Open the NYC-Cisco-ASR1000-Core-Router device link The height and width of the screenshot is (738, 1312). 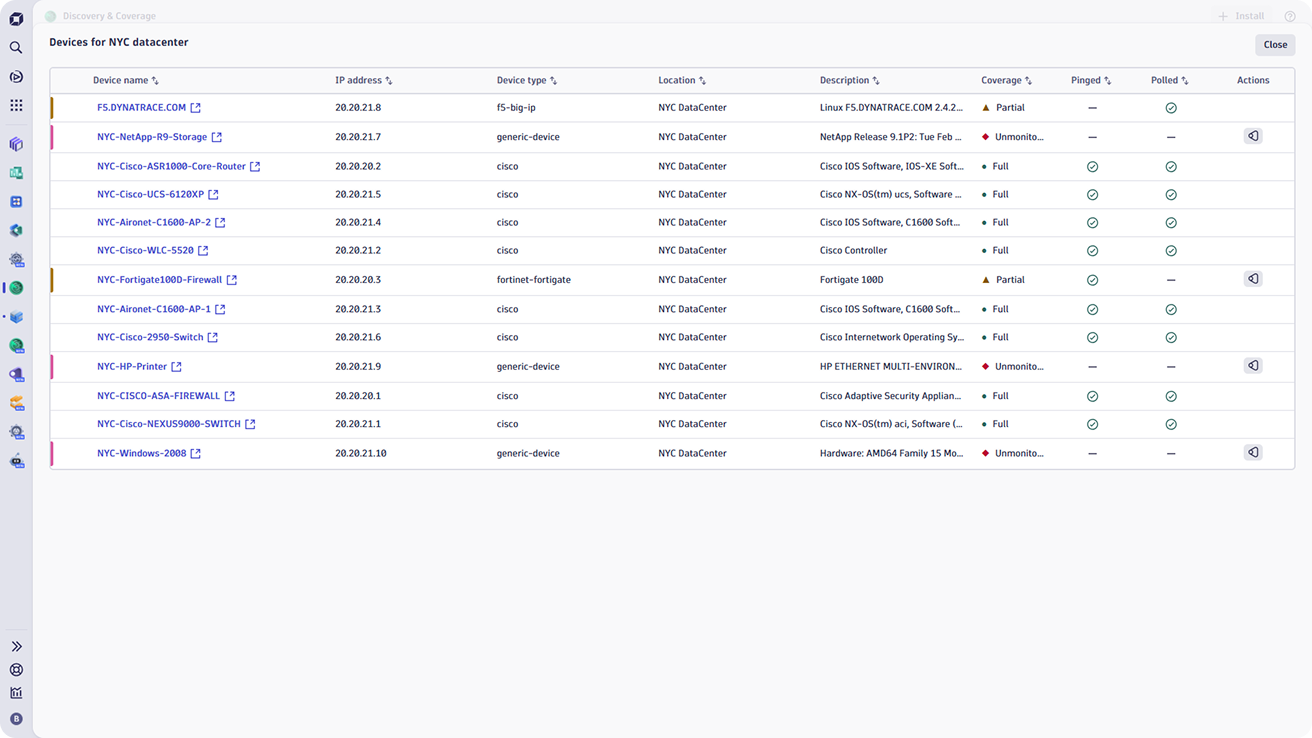point(171,167)
